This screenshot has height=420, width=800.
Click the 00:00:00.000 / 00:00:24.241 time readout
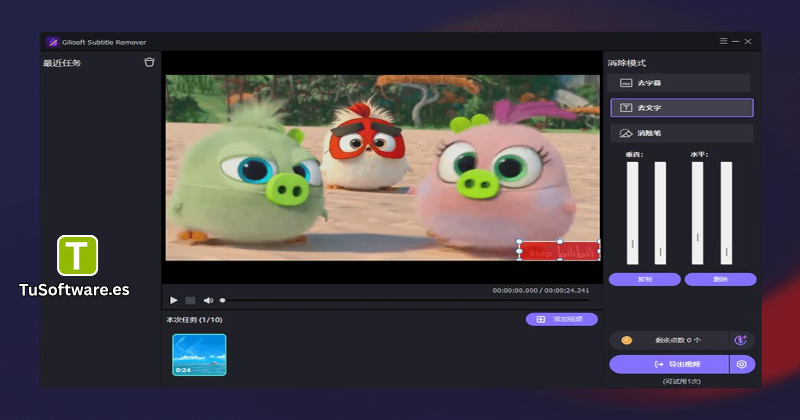pyautogui.click(x=541, y=290)
